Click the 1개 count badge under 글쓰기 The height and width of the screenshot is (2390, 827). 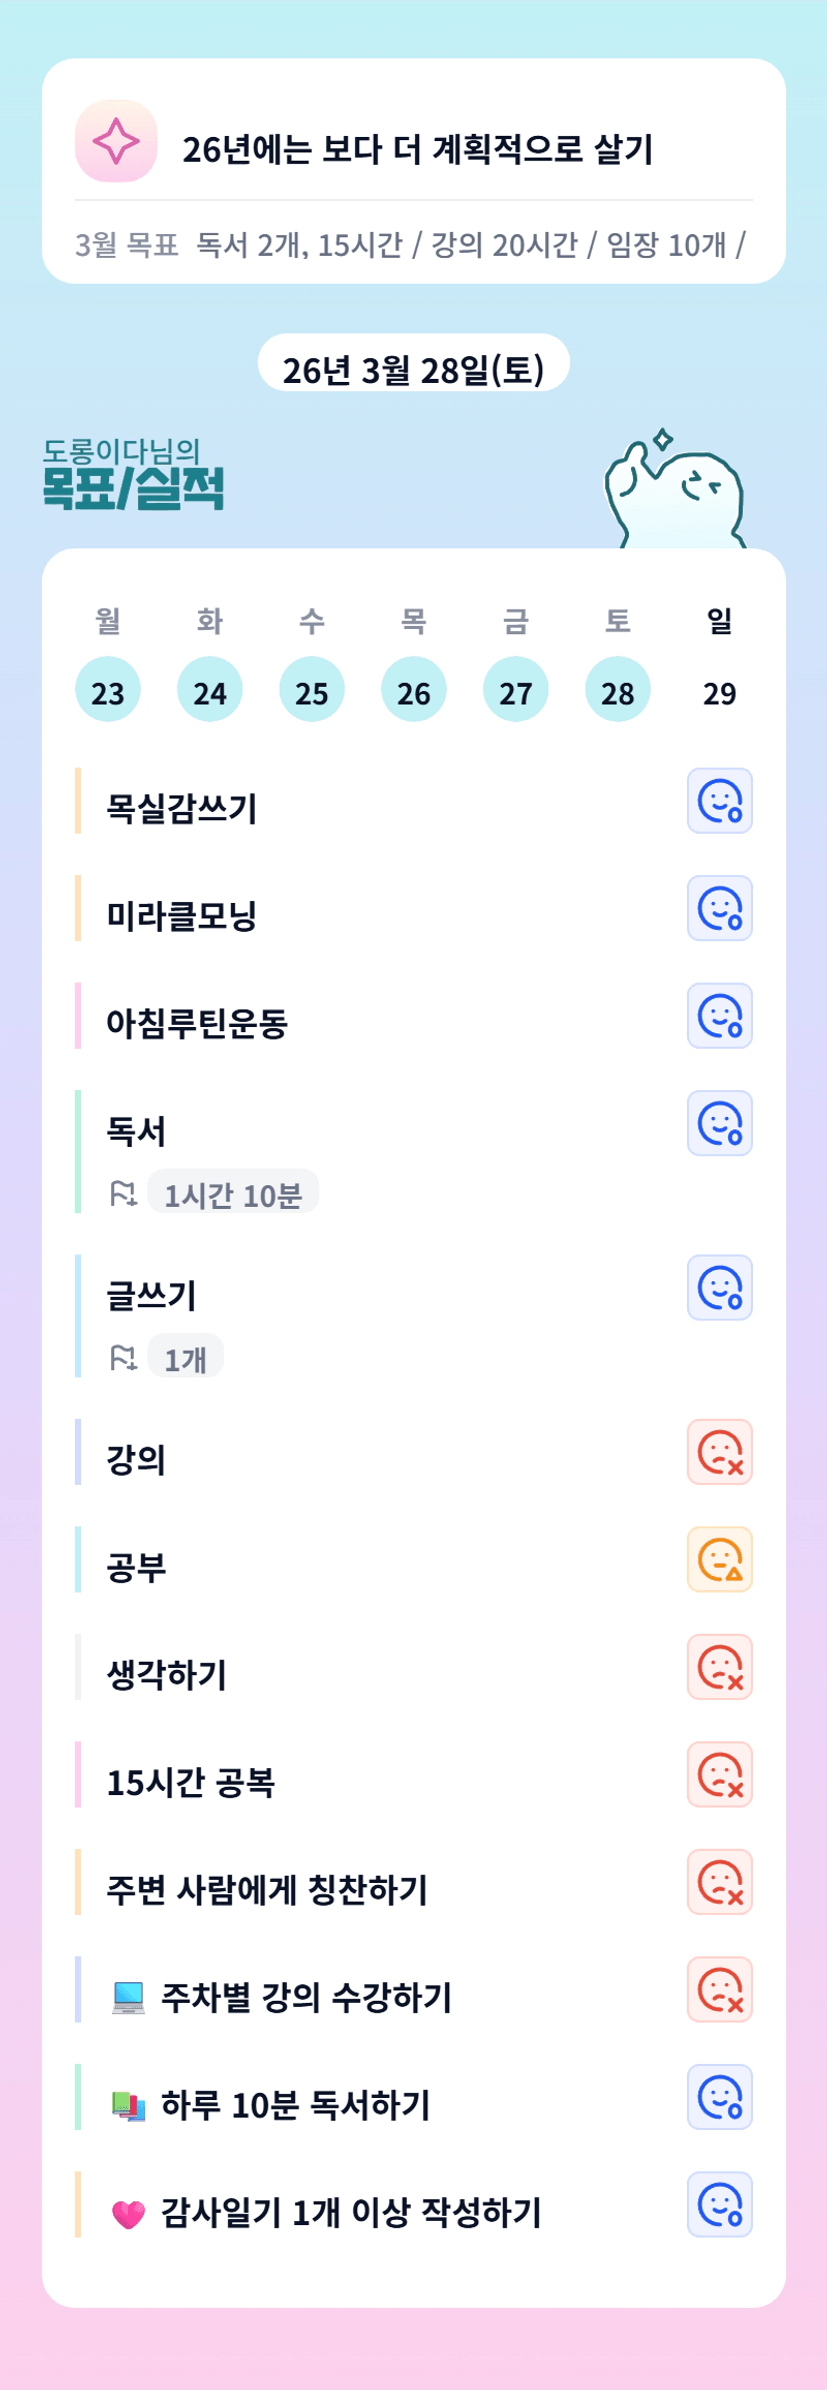coord(185,1358)
